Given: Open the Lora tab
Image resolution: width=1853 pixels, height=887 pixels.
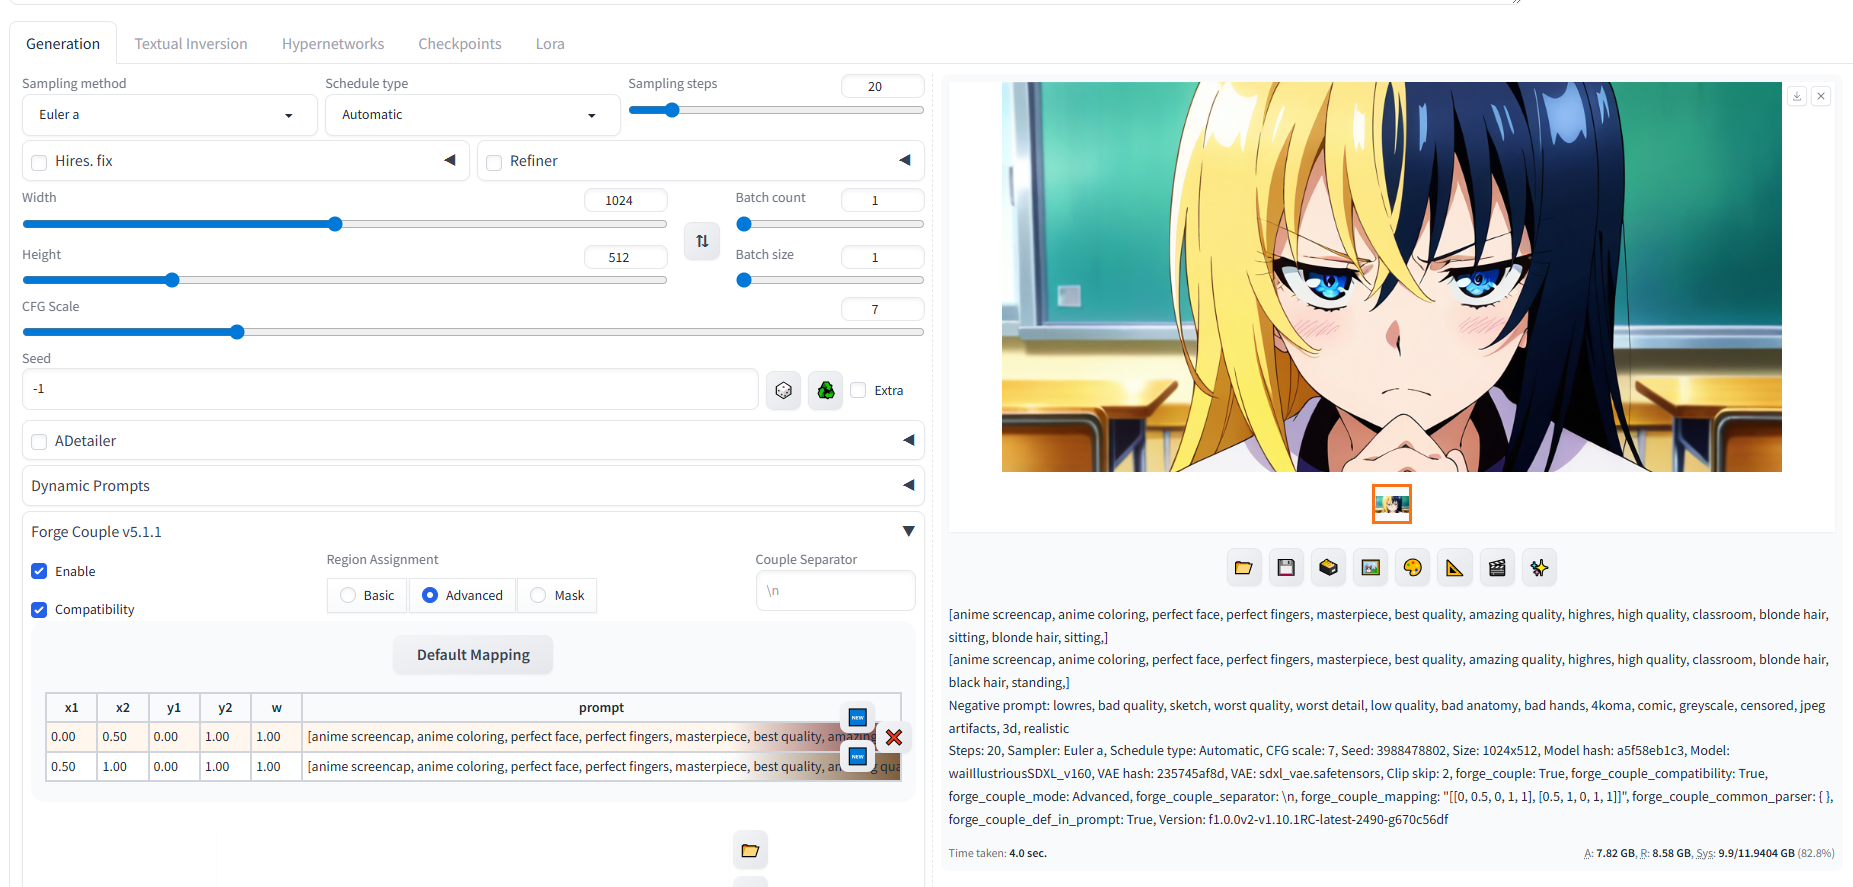Looking at the screenshot, I should [550, 44].
